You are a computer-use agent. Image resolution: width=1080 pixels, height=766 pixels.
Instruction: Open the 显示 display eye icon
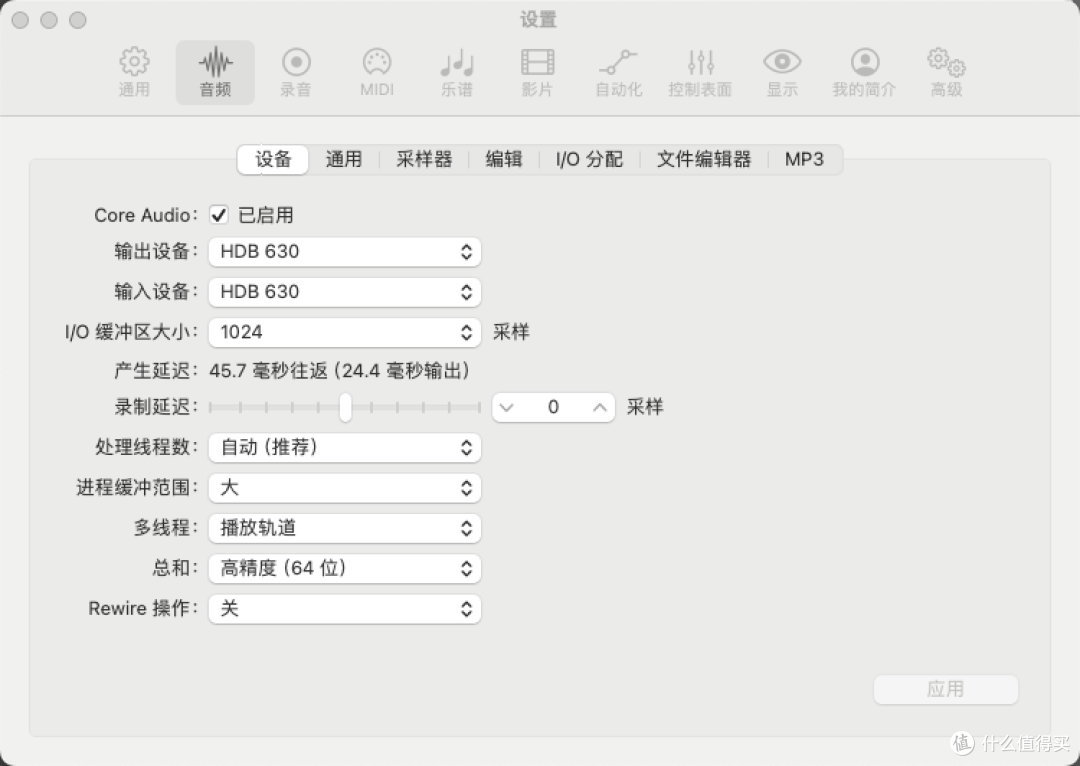coord(782,72)
